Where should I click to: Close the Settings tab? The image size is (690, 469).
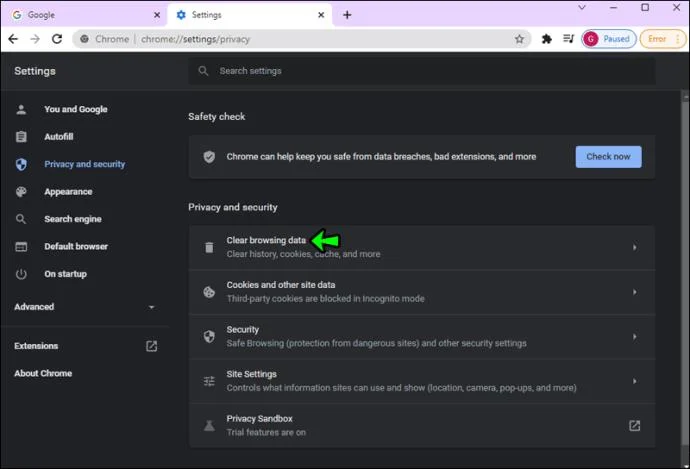(321, 15)
